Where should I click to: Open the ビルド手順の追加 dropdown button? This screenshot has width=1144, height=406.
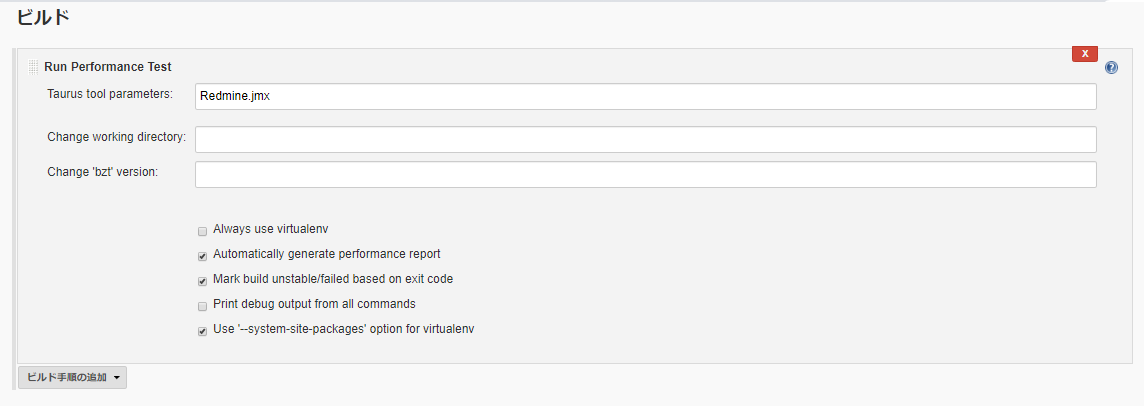click(x=66, y=377)
